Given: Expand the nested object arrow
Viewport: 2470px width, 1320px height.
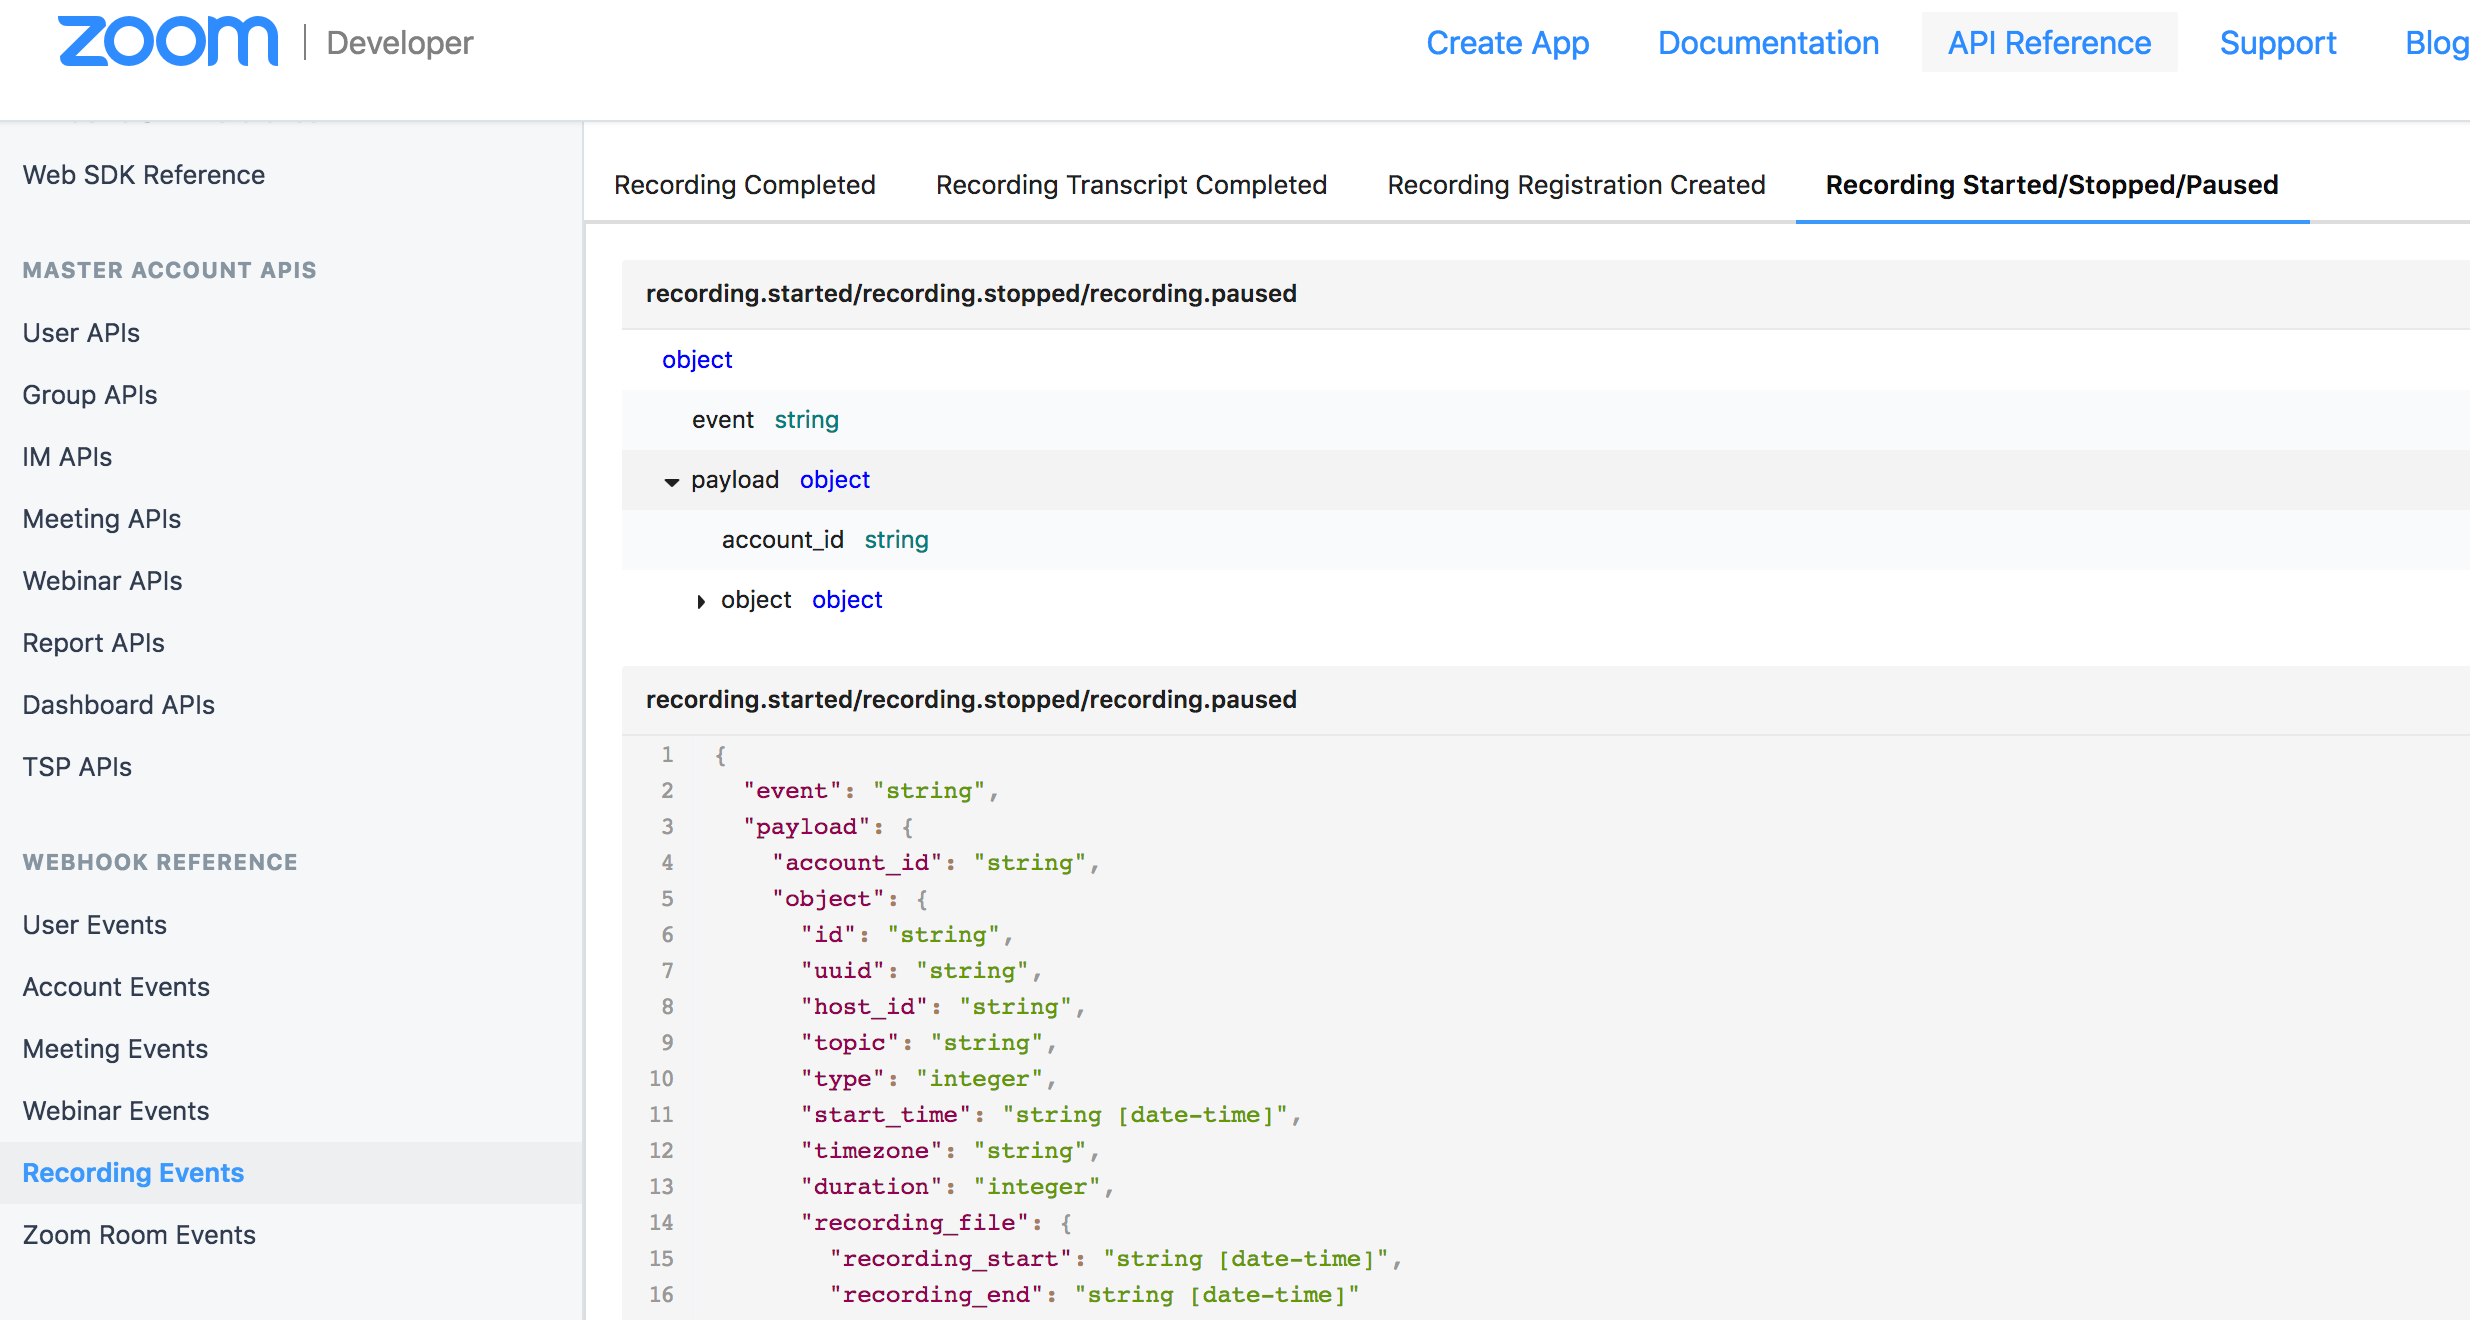Looking at the screenshot, I should click(700, 601).
